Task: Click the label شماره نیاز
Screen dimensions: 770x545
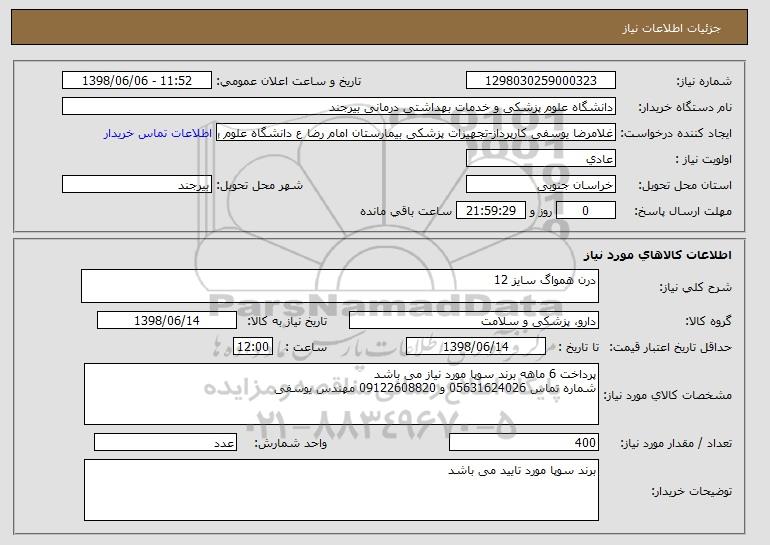Action: tap(704, 82)
